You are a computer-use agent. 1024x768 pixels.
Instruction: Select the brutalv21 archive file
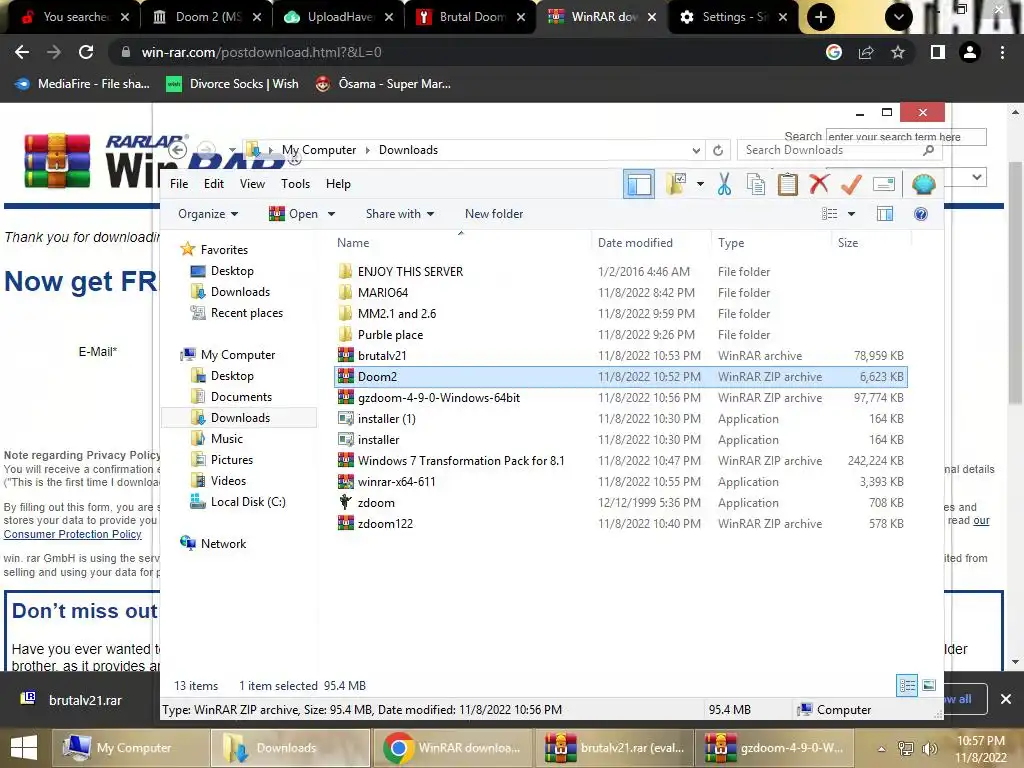(x=620, y=356)
